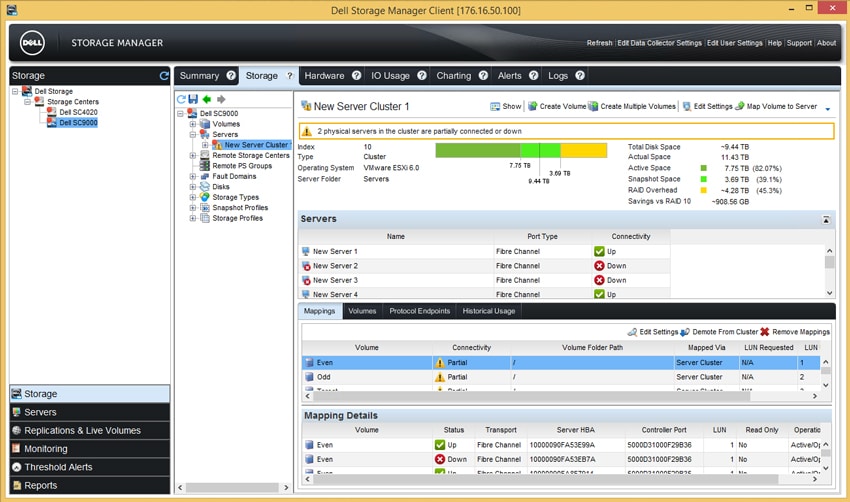Image resolution: width=850 pixels, height=502 pixels.
Task: Open the Servers navigation section
Action: [89, 412]
